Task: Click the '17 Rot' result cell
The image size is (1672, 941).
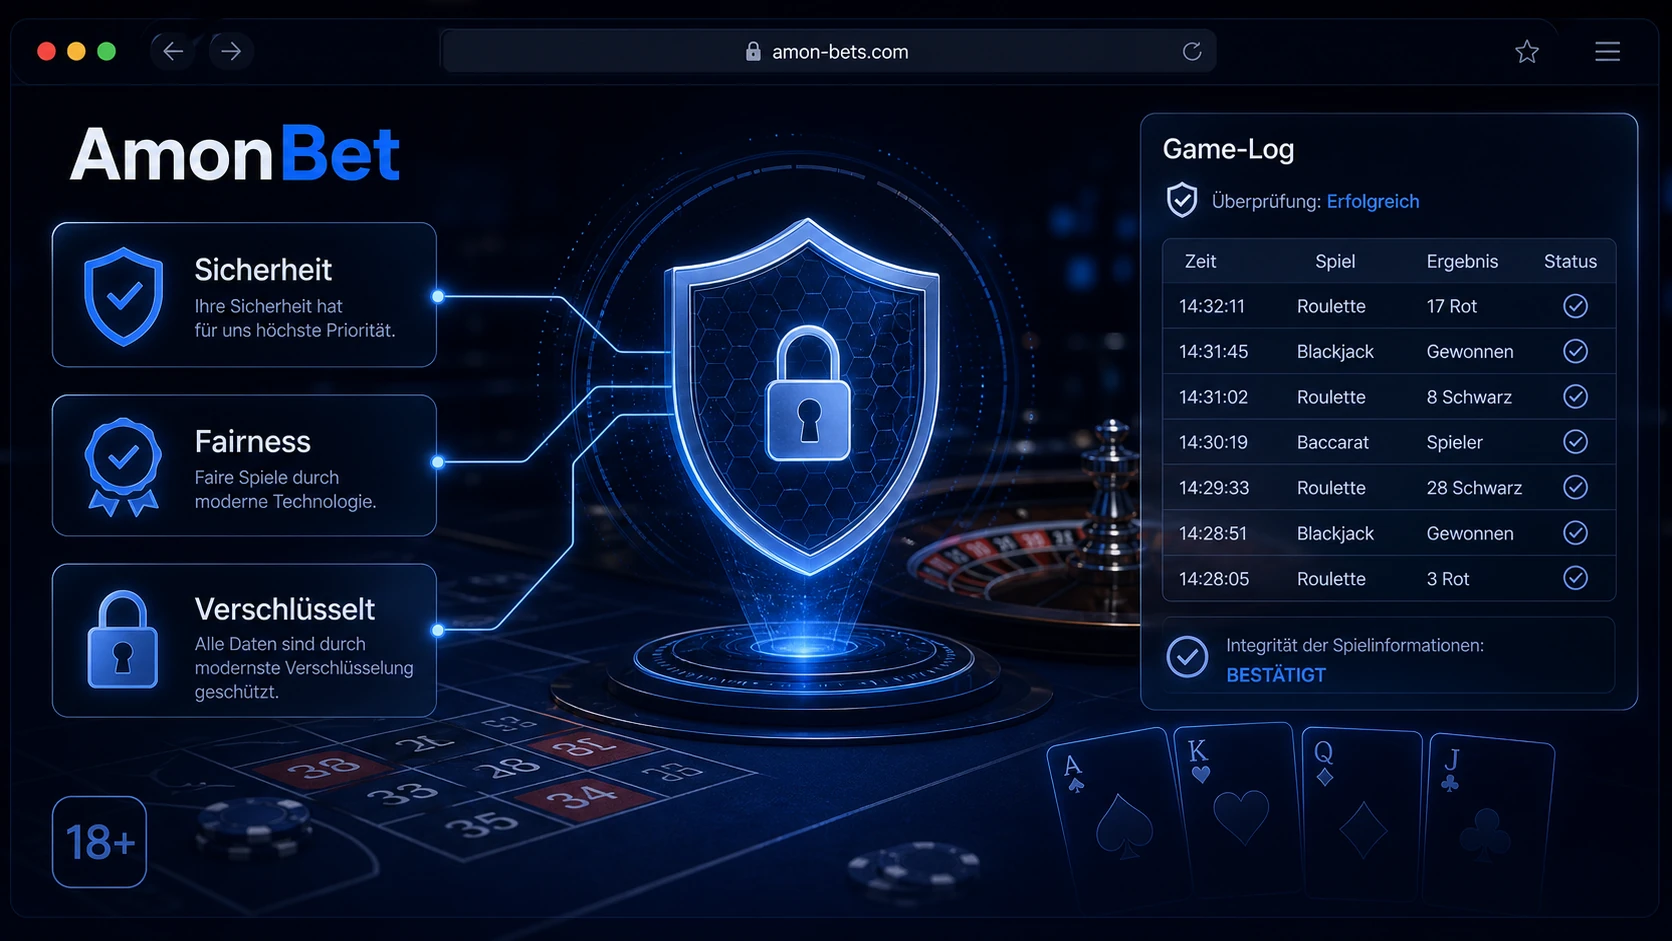Action: coord(1451,306)
